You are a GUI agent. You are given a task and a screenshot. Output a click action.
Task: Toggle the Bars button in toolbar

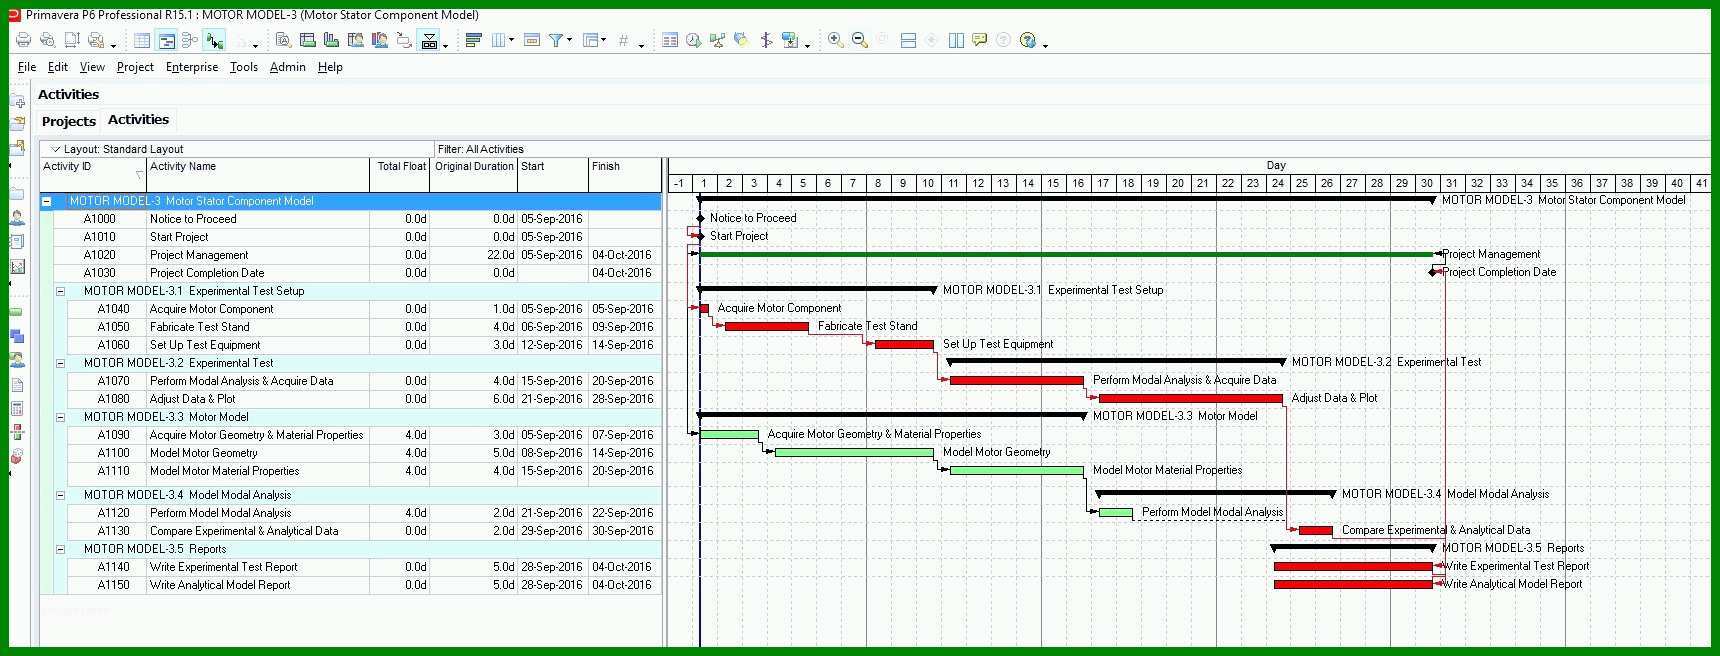click(x=473, y=40)
